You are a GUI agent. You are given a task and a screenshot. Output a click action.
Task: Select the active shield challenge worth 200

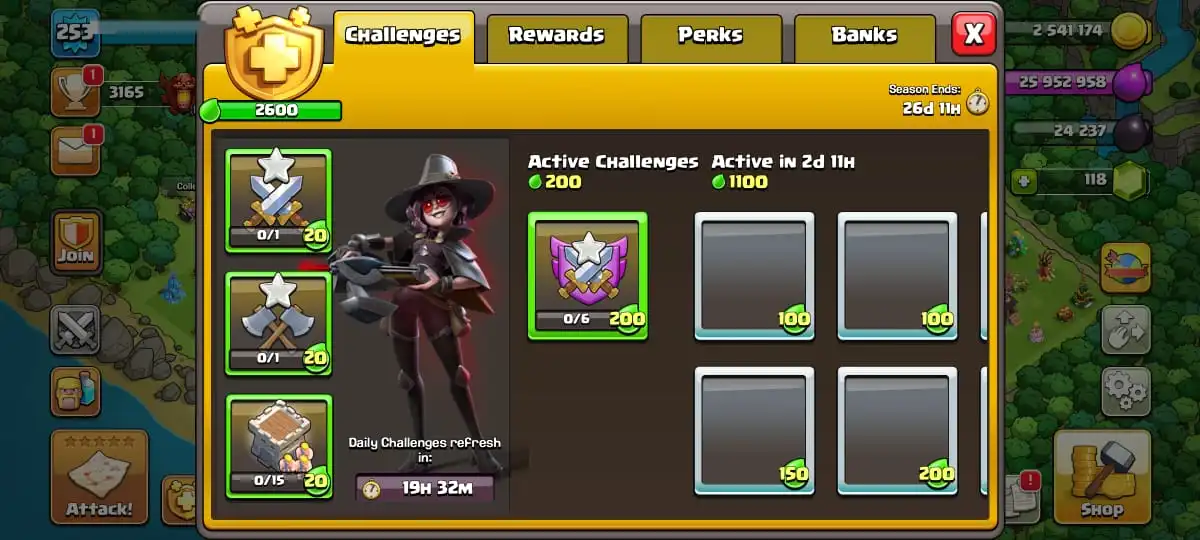[x=587, y=276]
